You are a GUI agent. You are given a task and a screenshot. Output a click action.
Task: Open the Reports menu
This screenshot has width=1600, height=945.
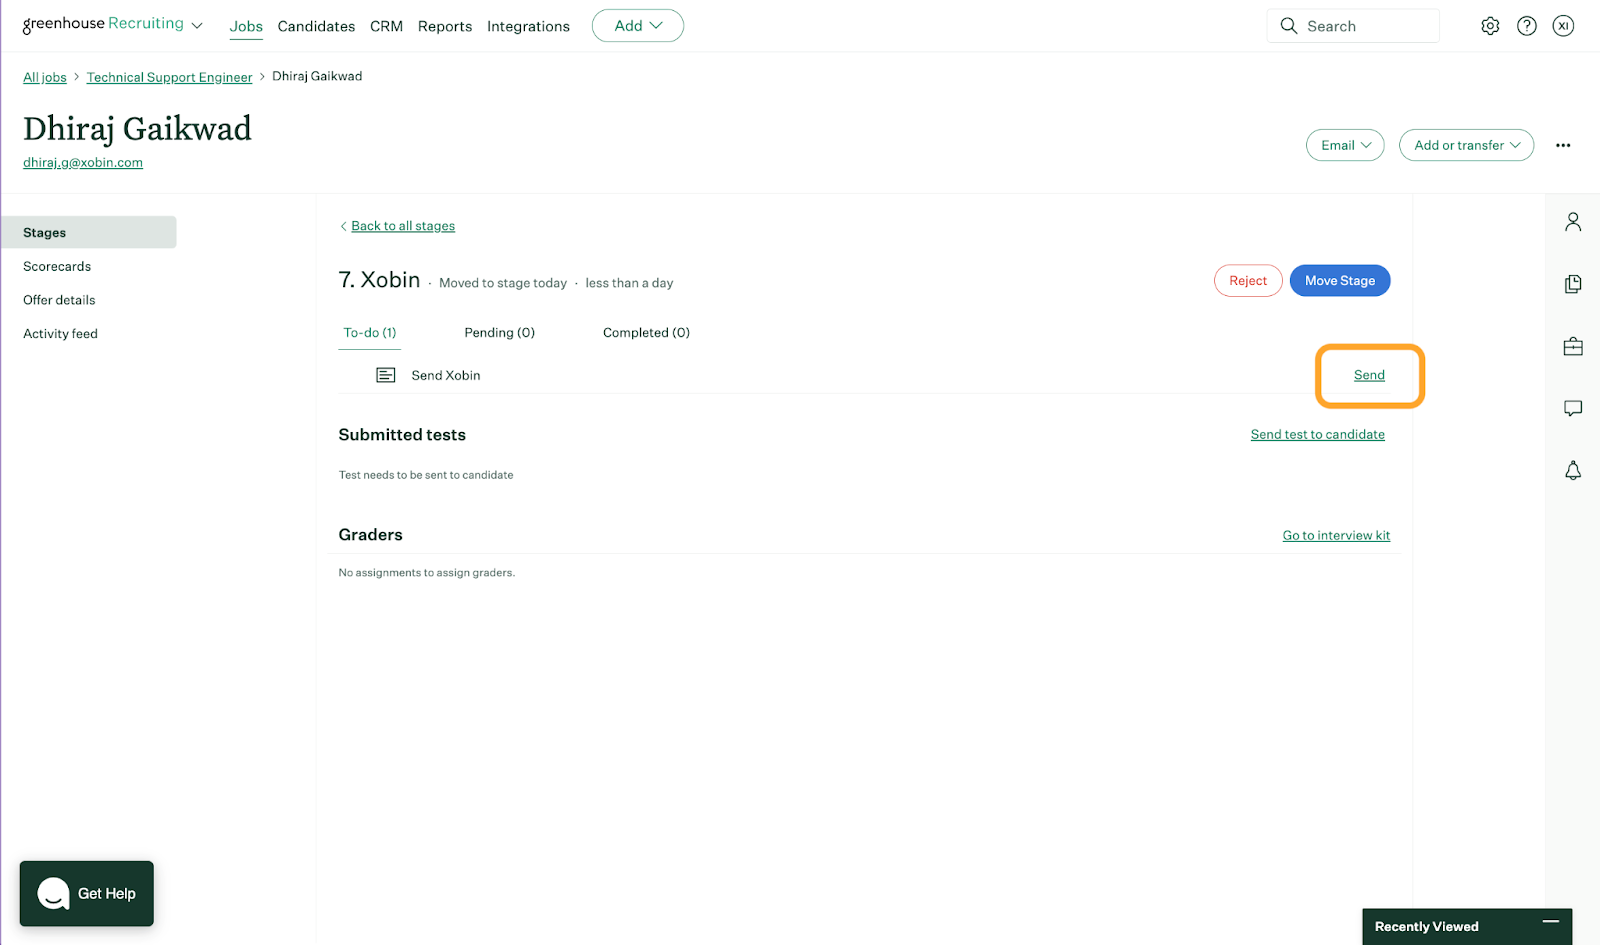tap(445, 26)
